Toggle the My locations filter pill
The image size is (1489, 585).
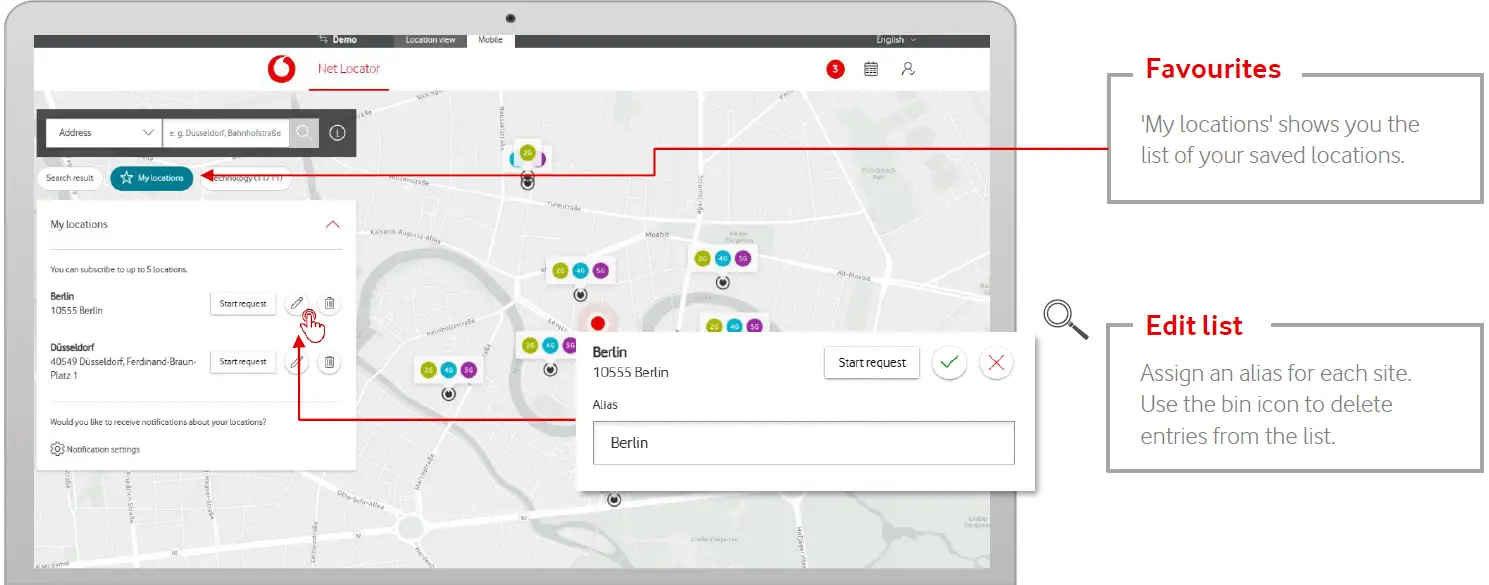[152, 178]
